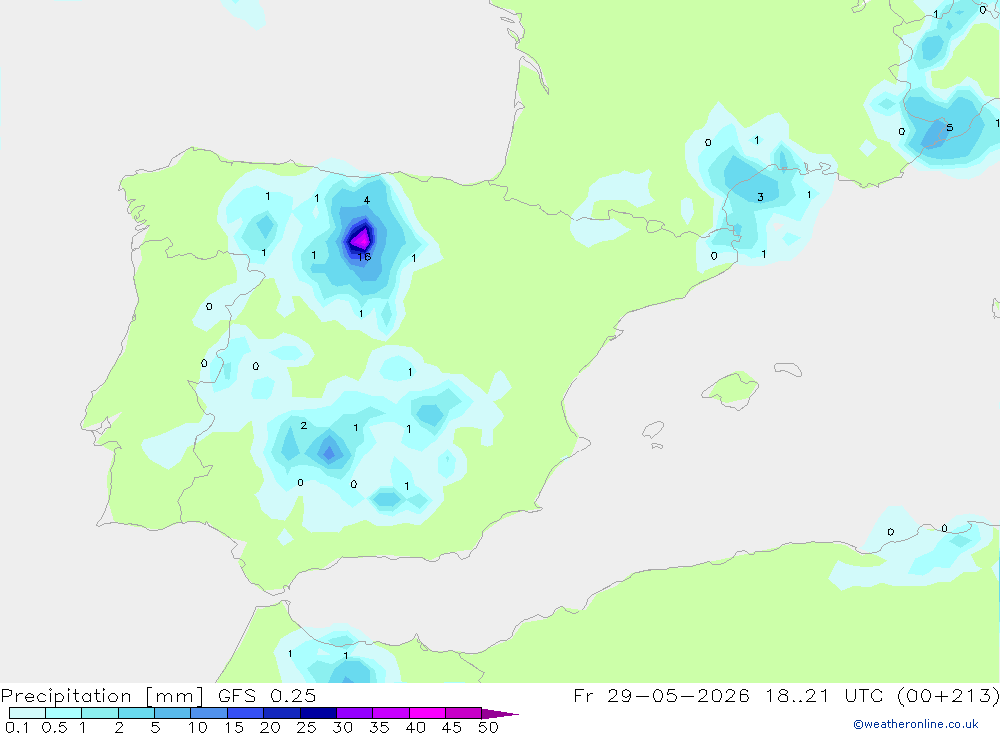
Task: Click the '15' legend scale label
Action: pos(234,727)
